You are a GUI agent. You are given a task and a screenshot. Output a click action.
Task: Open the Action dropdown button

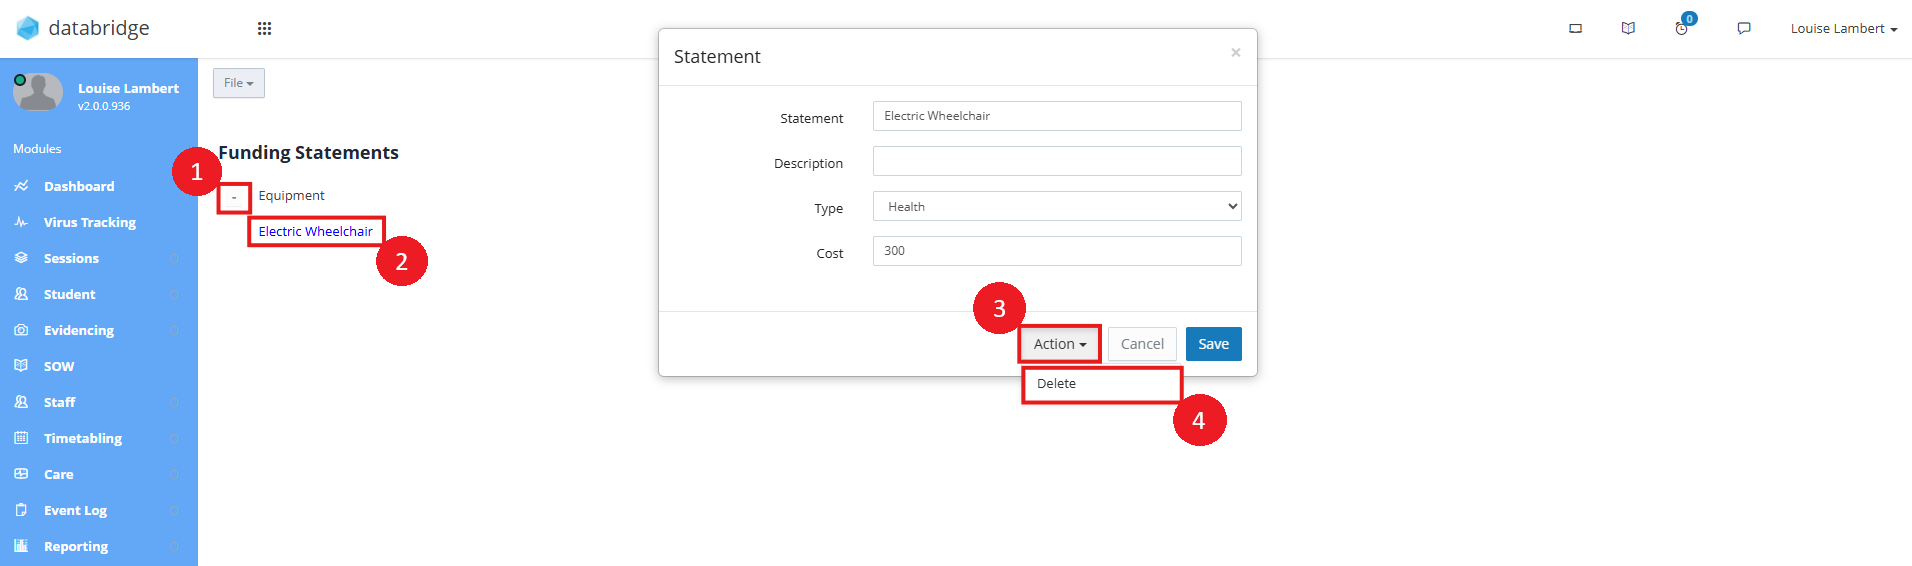pos(1060,344)
